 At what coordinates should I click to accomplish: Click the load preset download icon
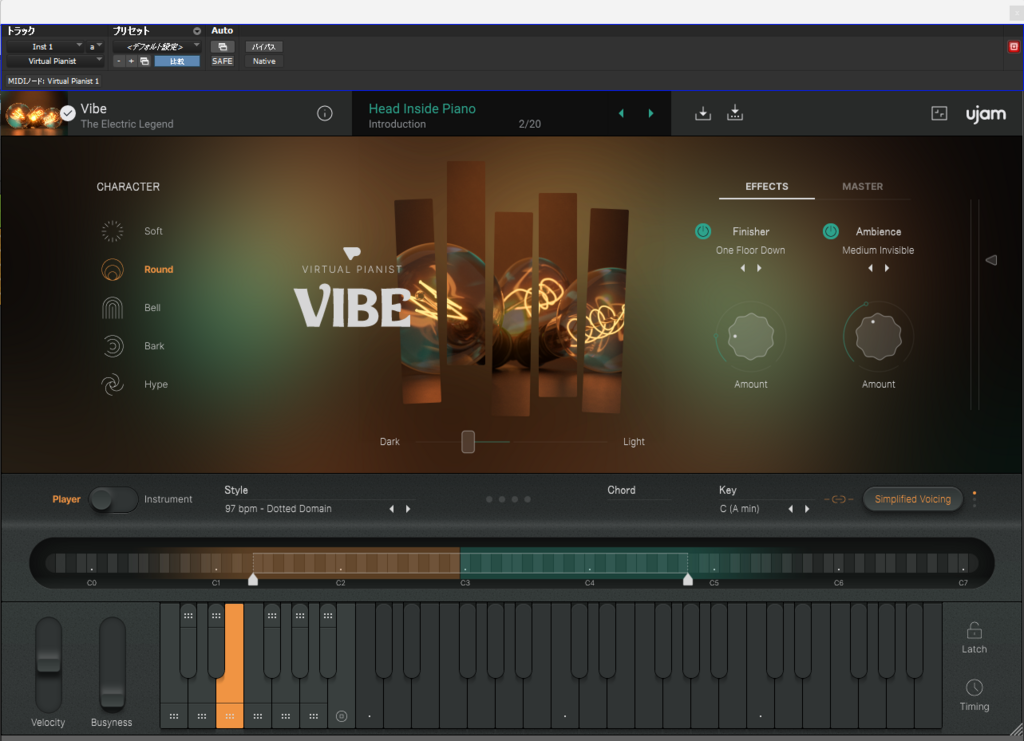click(x=703, y=114)
